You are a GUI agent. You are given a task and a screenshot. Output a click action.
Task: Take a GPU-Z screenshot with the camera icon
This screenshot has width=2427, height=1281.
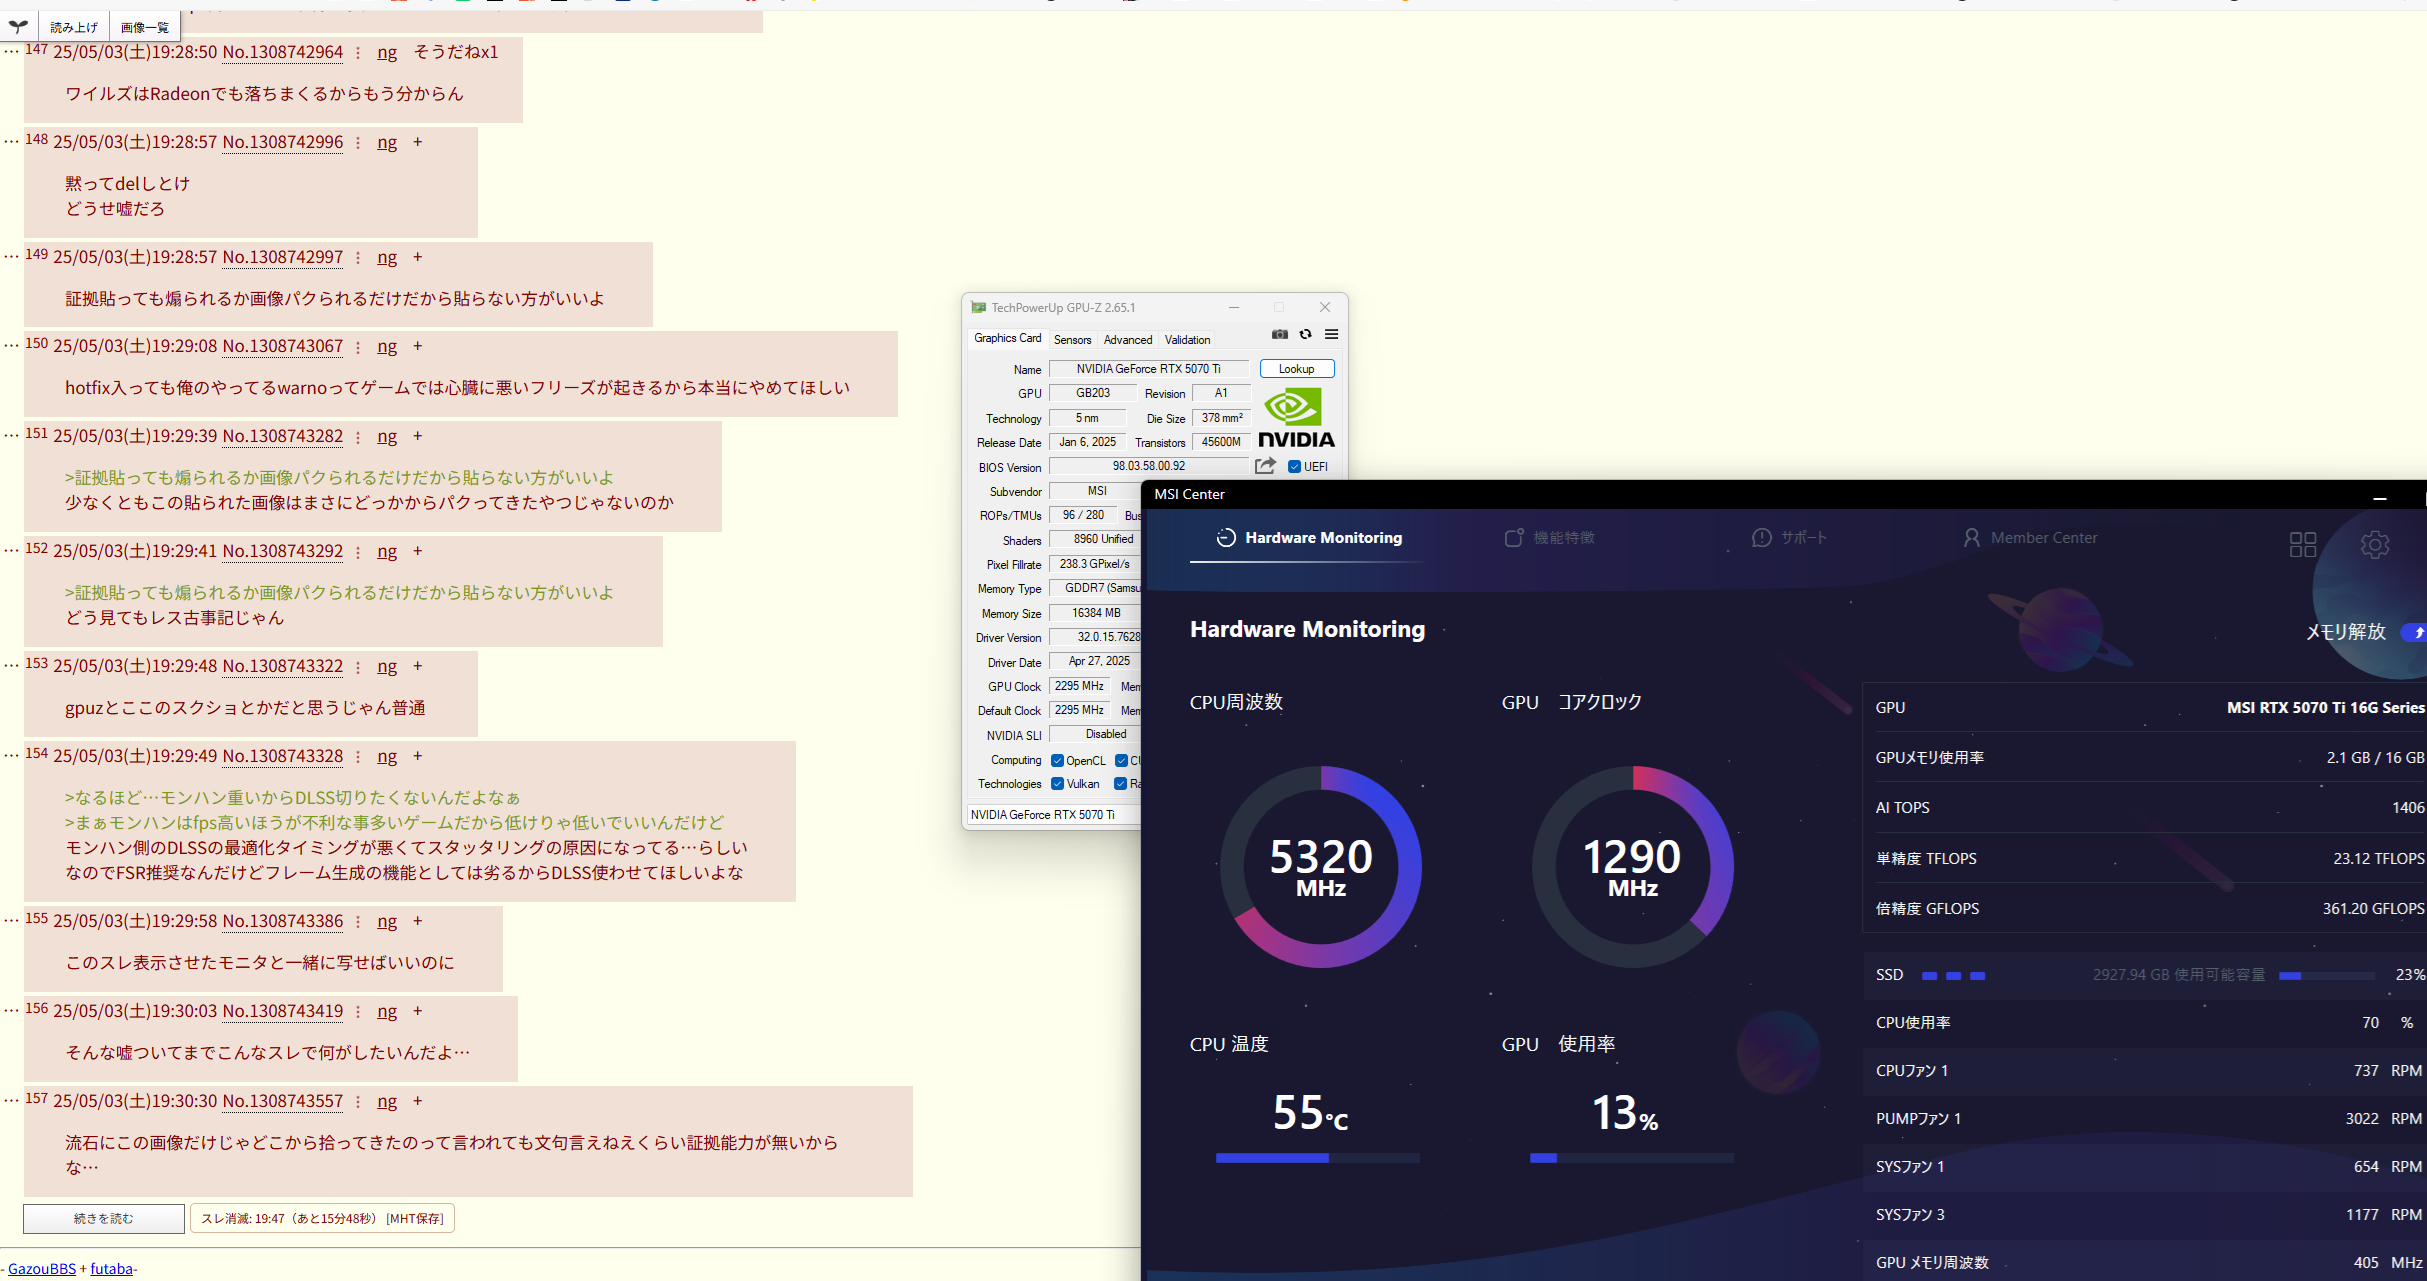[1279, 335]
